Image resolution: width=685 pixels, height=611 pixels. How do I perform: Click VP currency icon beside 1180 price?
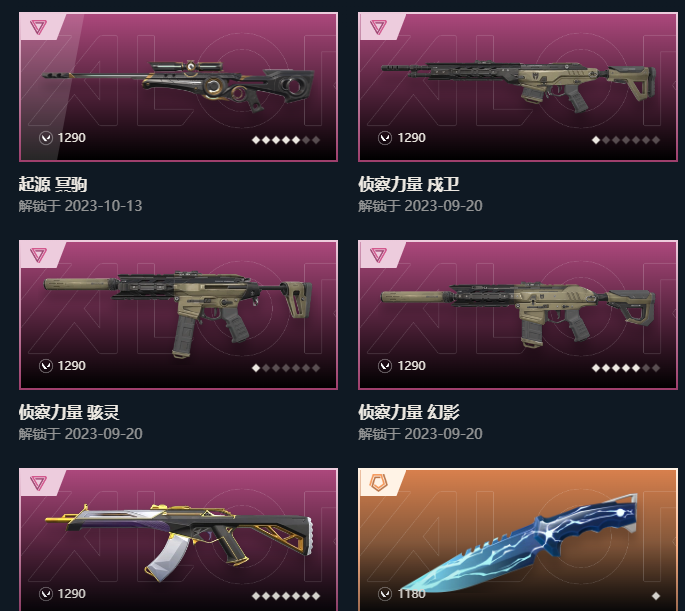point(385,594)
